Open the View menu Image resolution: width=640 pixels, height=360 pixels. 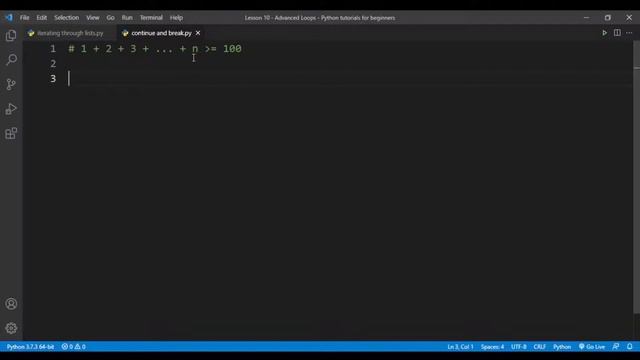(x=93, y=18)
